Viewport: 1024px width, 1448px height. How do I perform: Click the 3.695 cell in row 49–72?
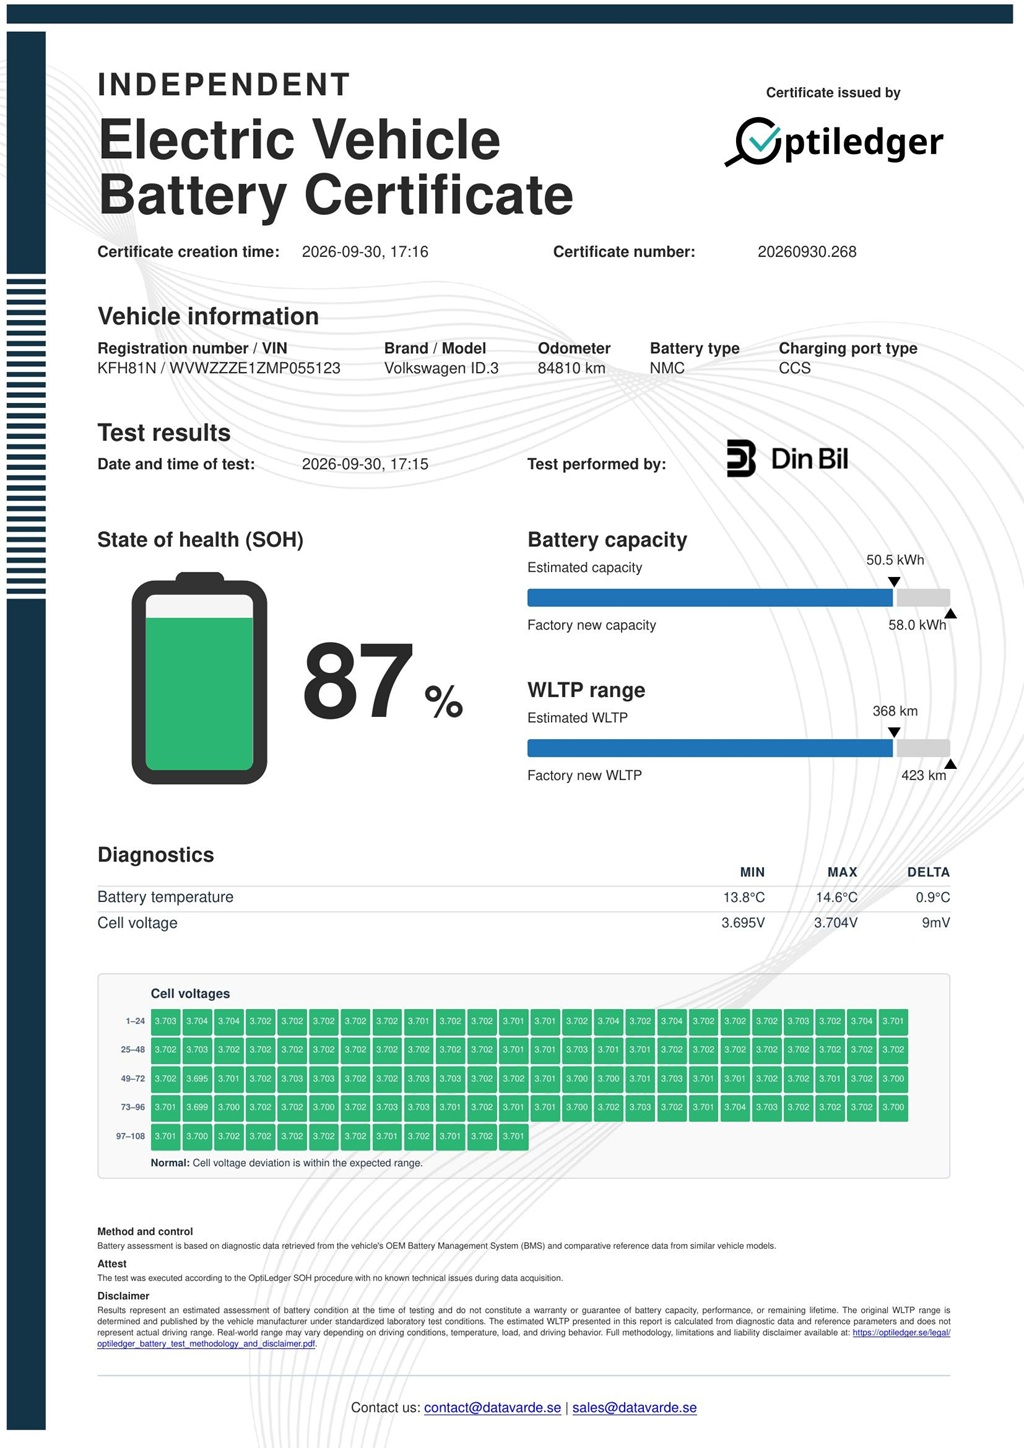tap(197, 1079)
